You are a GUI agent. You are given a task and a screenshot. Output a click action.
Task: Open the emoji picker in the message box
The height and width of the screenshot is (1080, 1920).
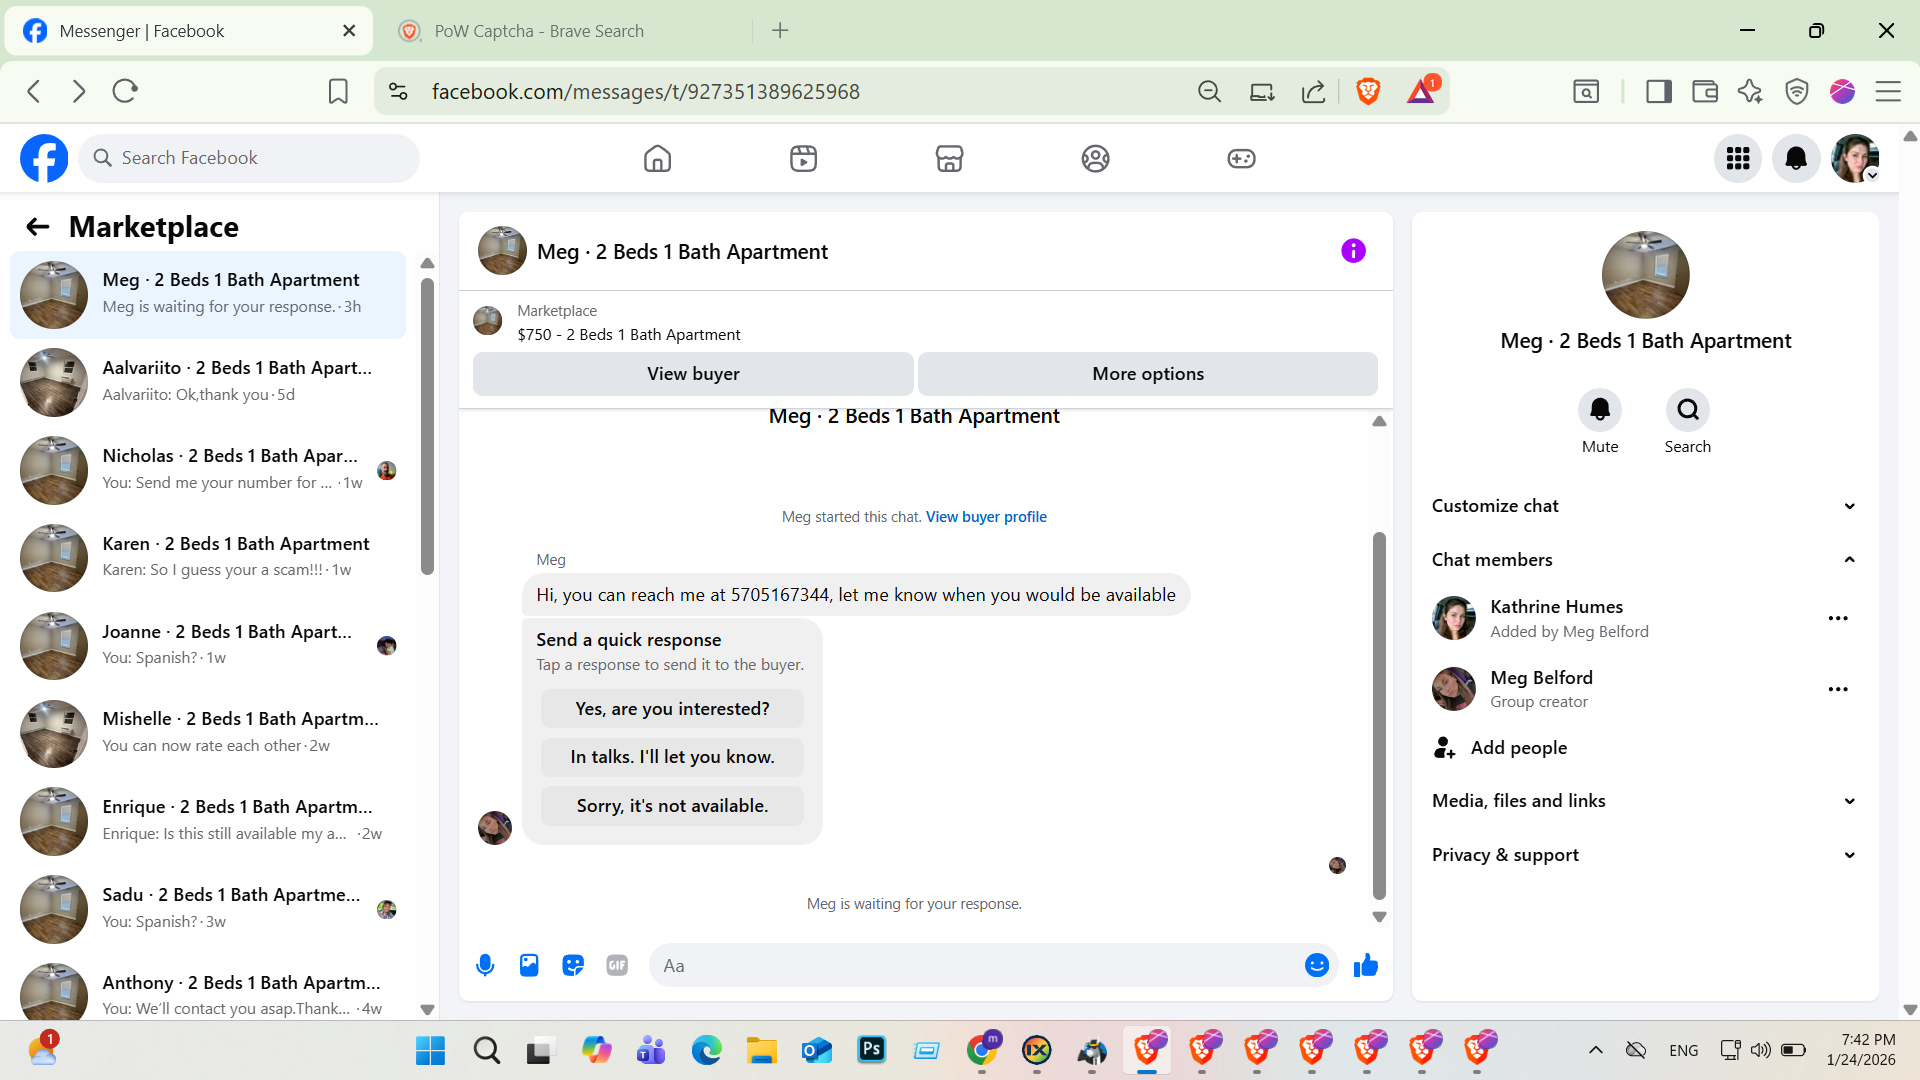(x=1317, y=965)
